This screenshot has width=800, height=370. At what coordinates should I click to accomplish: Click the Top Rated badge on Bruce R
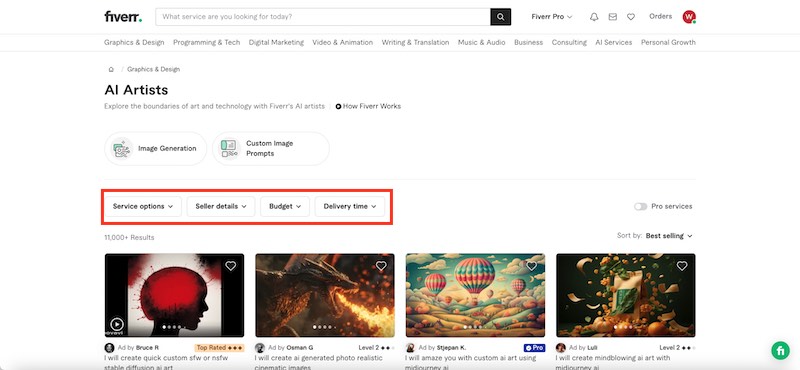219,348
